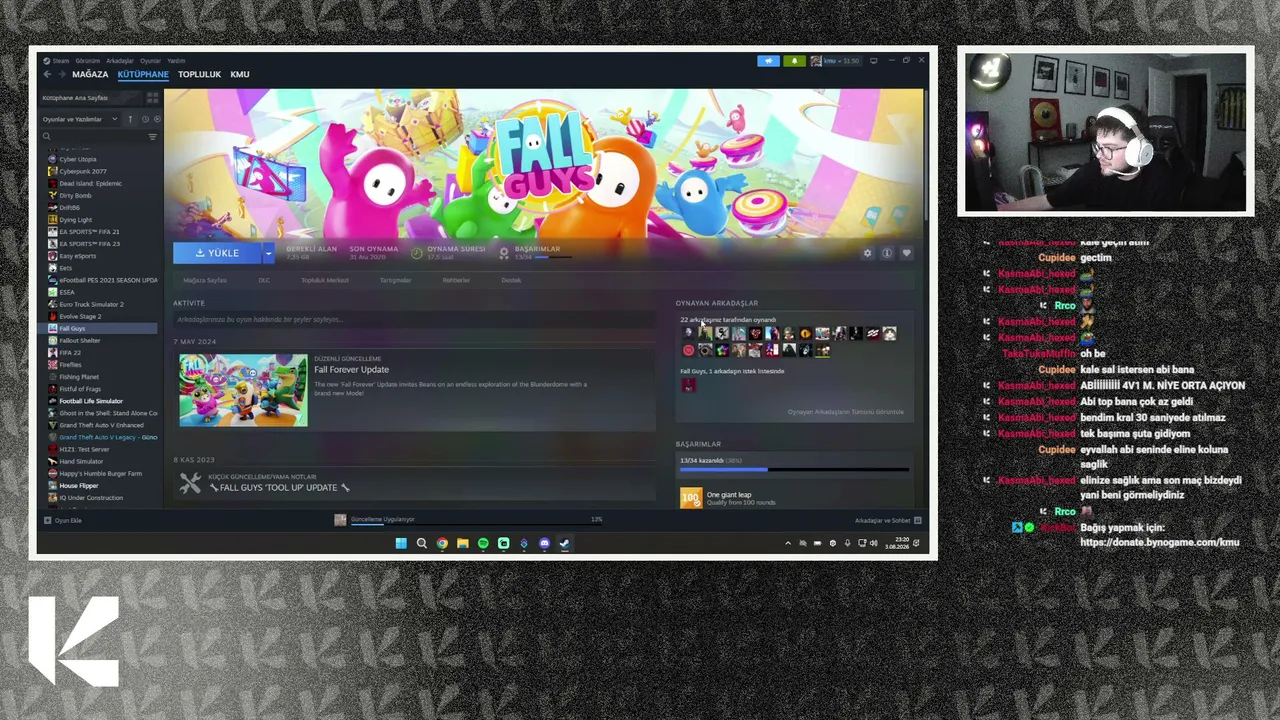
Task: Open the One giant leap achievement icon
Action: (x=691, y=497)
